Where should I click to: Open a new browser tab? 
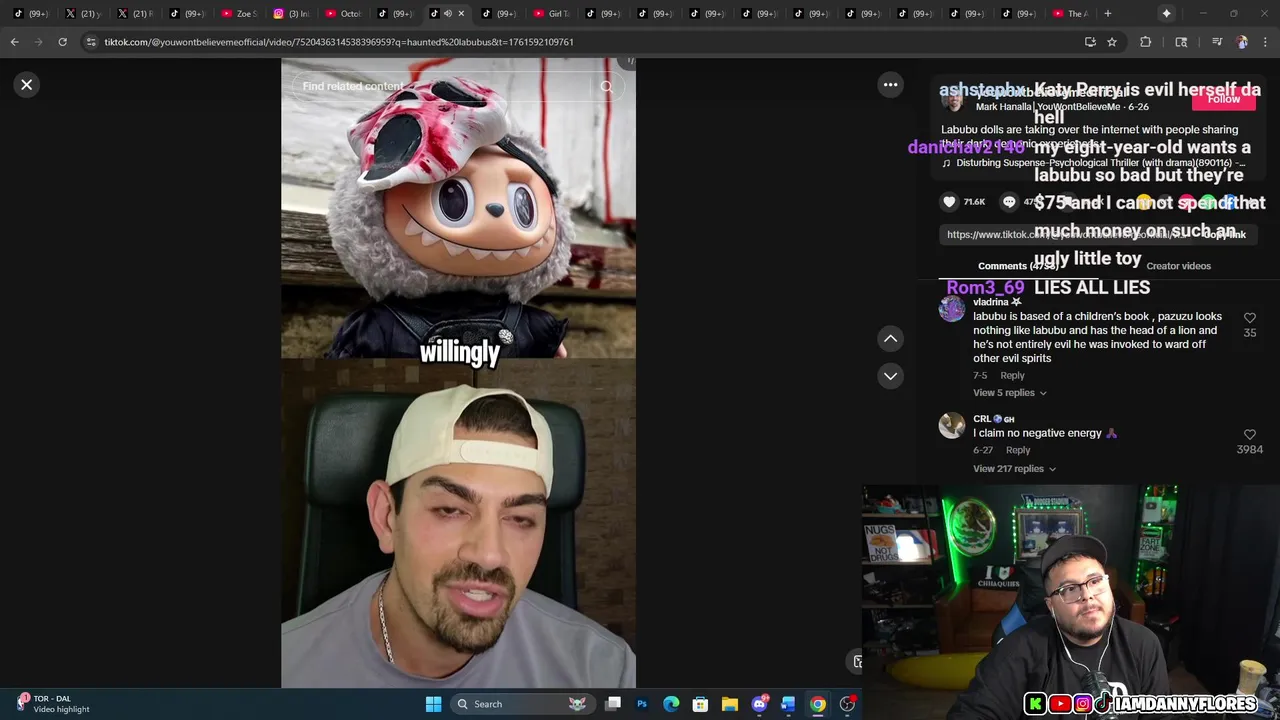click(1107, 14)
